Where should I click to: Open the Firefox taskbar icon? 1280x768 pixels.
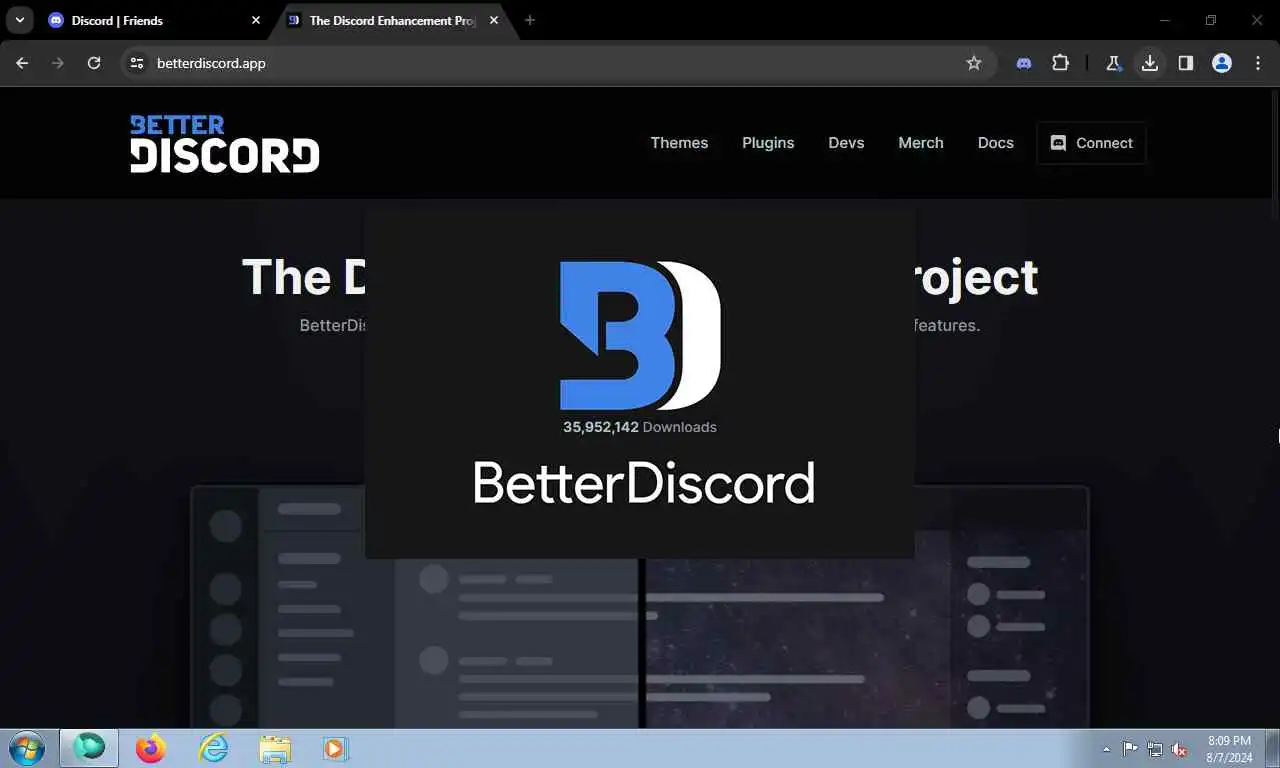click(x=151, y=748)
